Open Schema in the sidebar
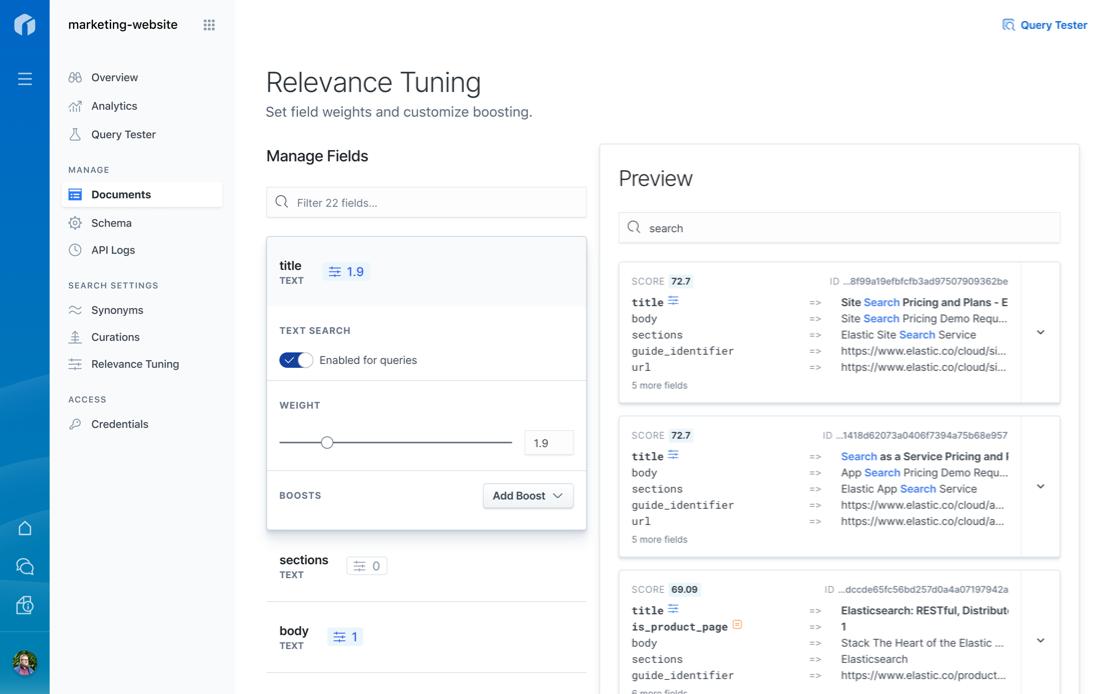 click(x=111, y=223)
